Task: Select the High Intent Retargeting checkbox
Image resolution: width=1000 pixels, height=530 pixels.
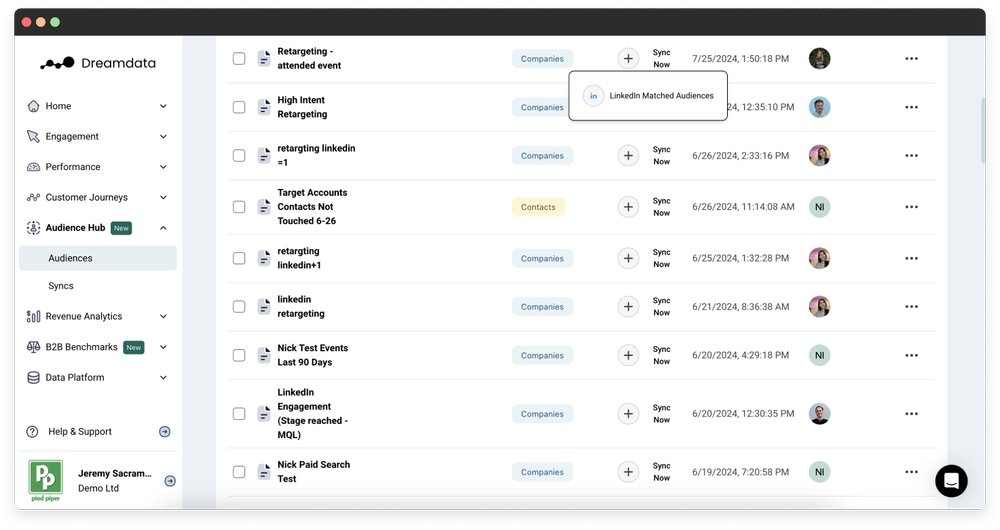Action: pos(239,107)
